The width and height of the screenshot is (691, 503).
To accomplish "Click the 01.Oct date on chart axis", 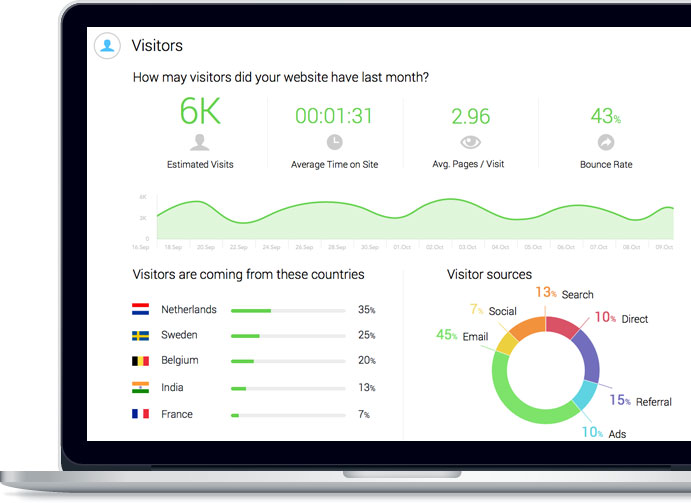I will click(x=402, y=247).
